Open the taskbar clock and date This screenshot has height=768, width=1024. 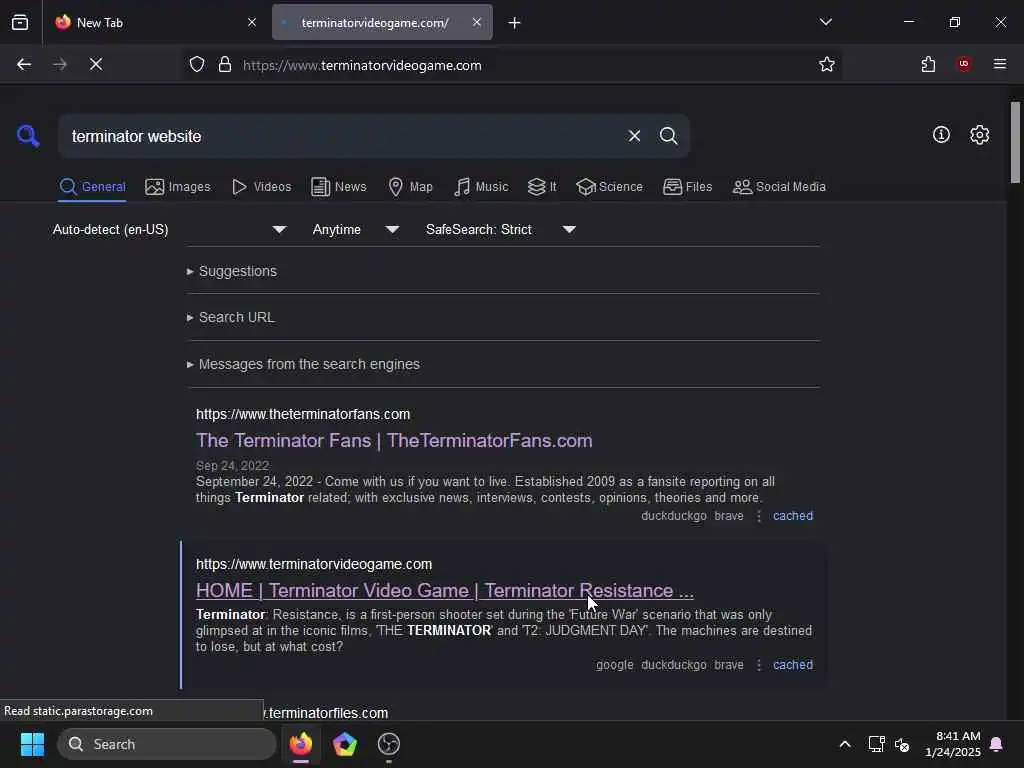click(x=953, y=744)
